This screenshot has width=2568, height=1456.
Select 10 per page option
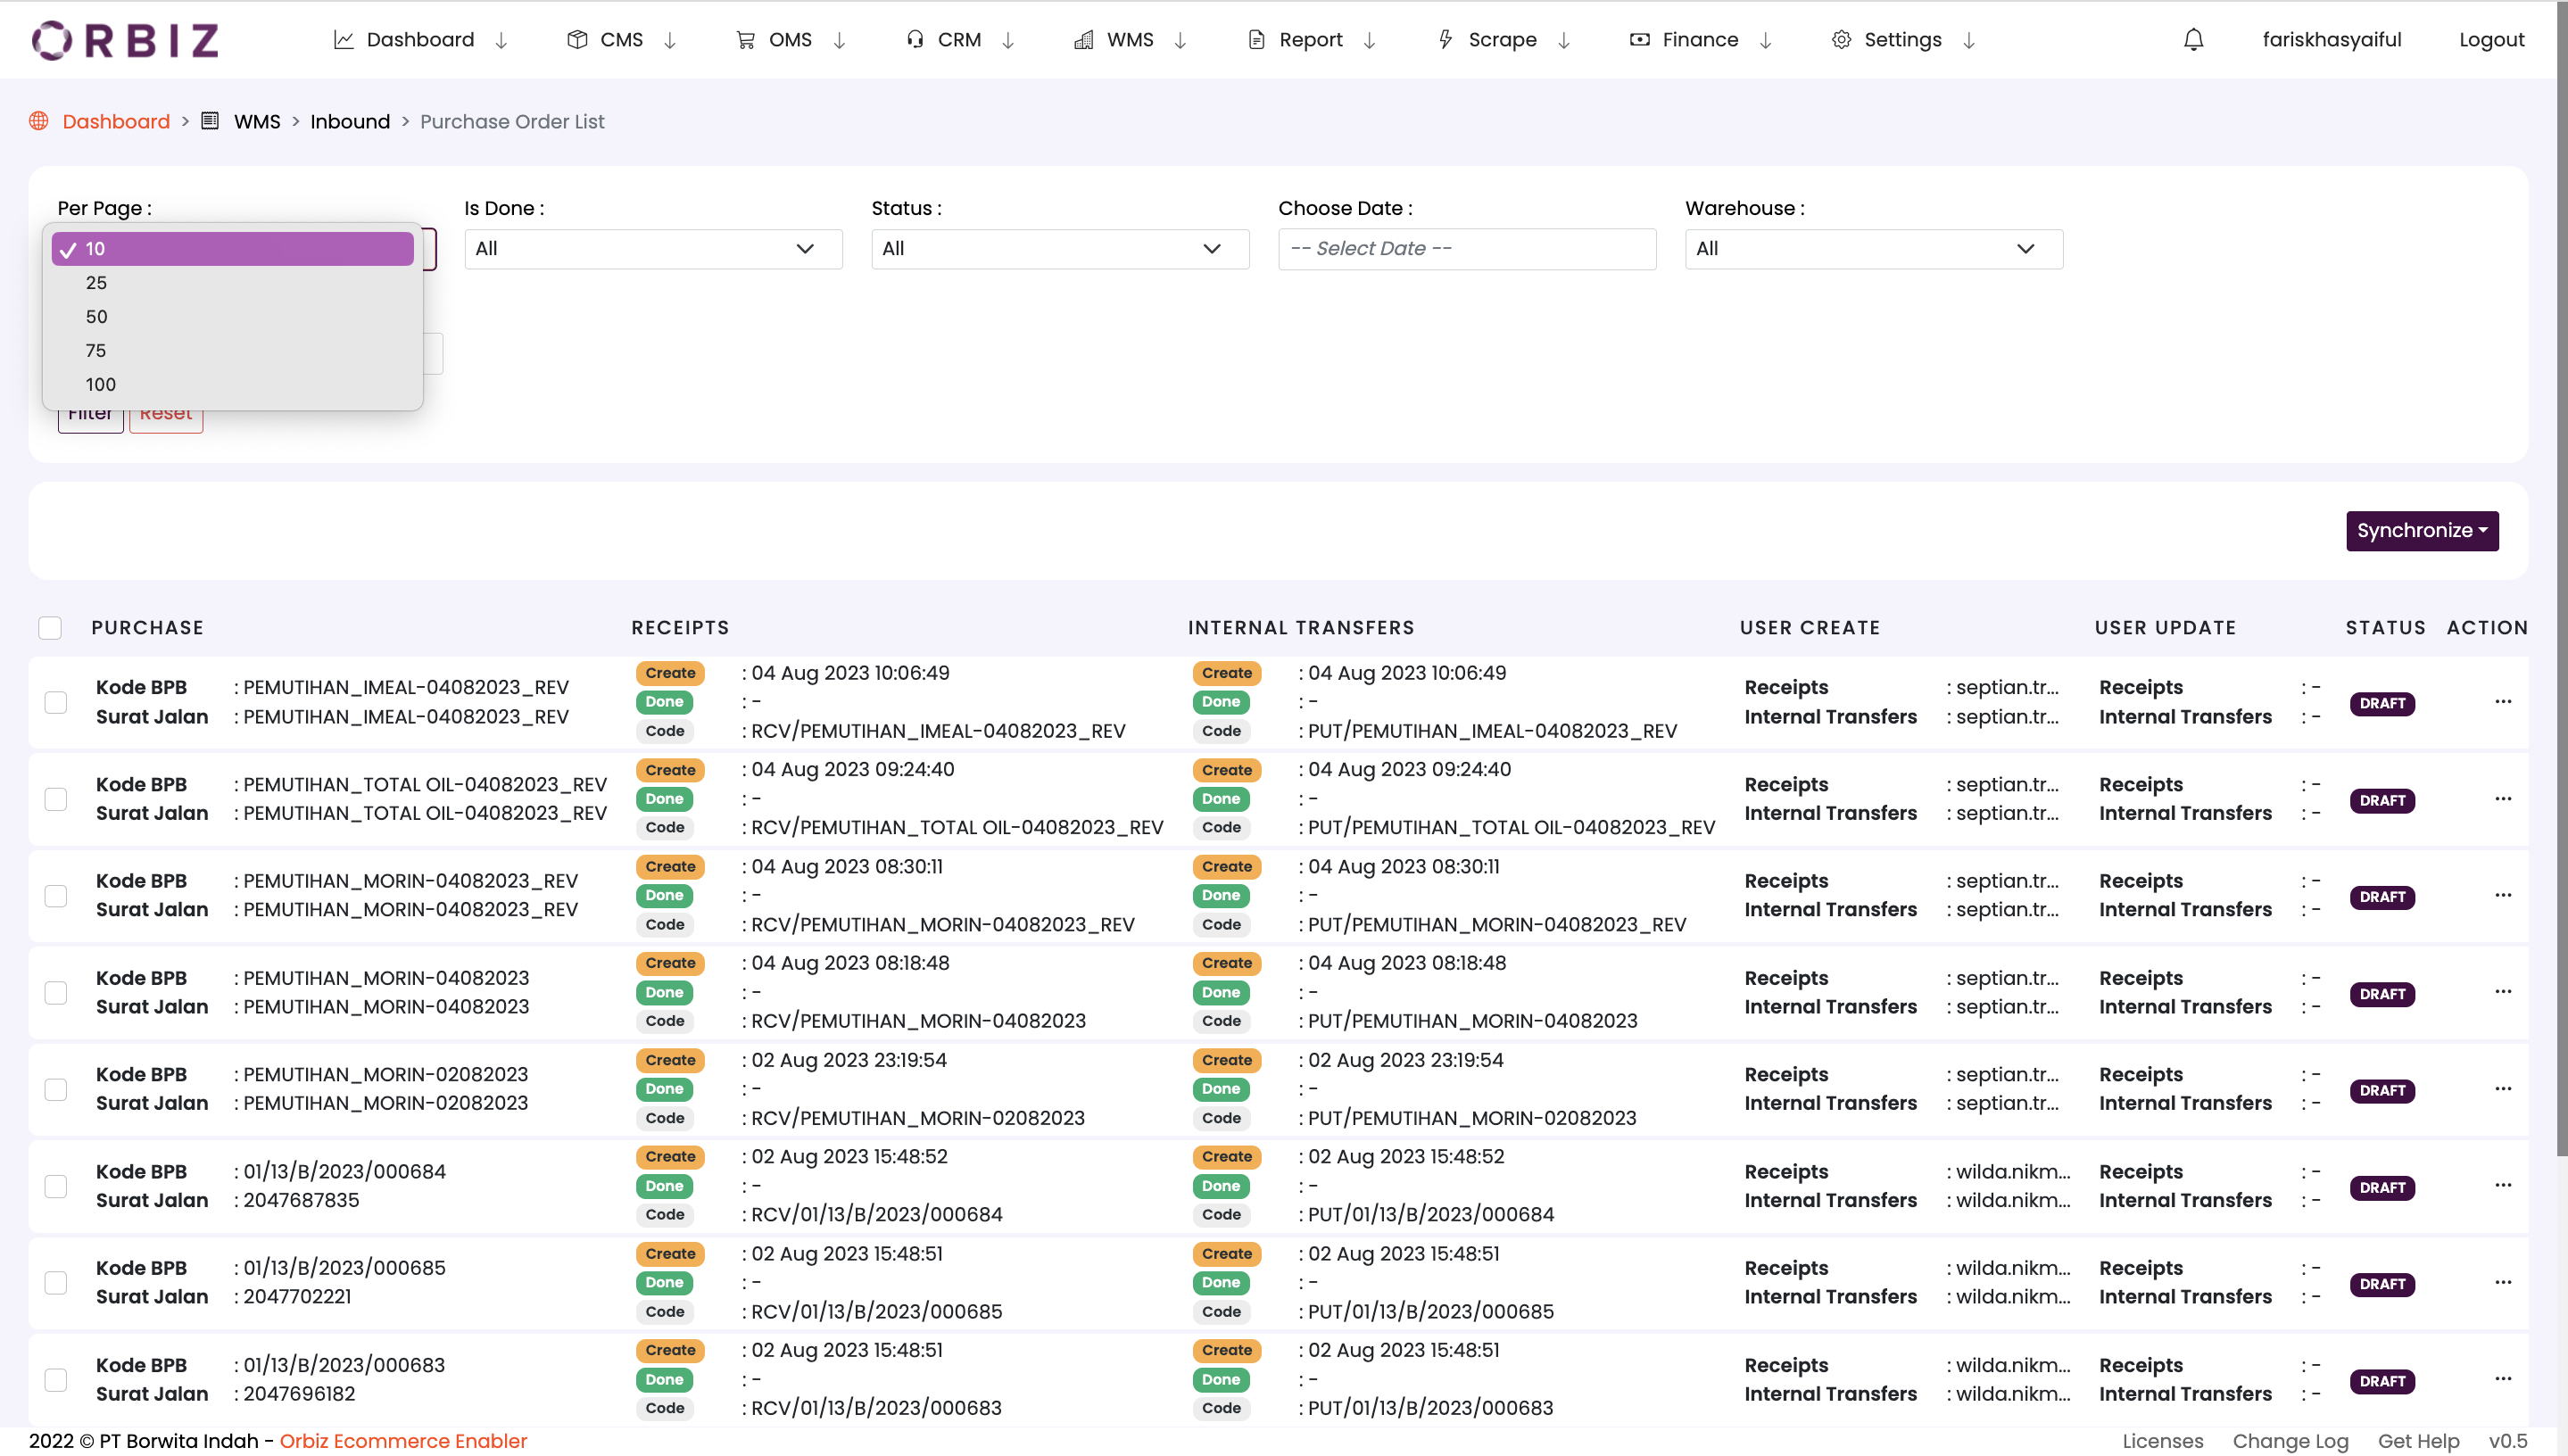(x=233, y=249)
